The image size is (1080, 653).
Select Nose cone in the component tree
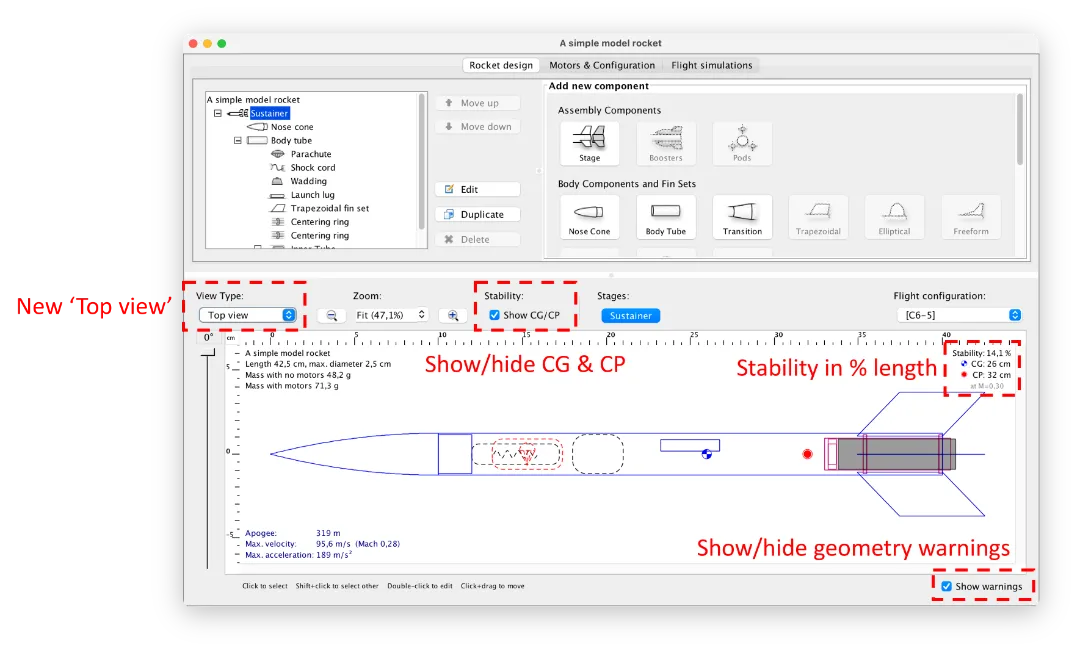[x=291, y=127]
